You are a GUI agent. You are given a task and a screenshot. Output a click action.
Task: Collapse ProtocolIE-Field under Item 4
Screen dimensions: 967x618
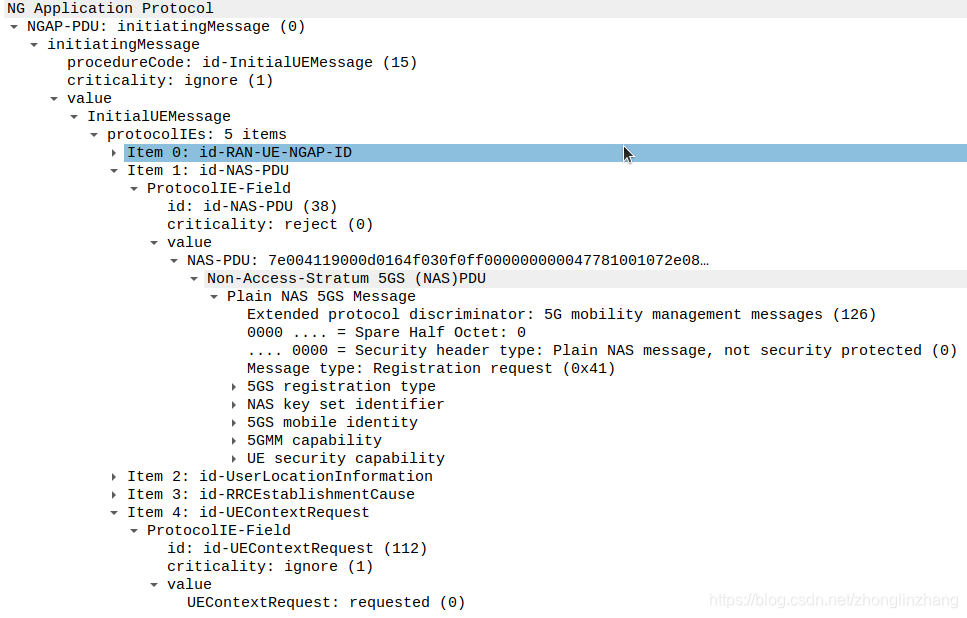point(134,530)
